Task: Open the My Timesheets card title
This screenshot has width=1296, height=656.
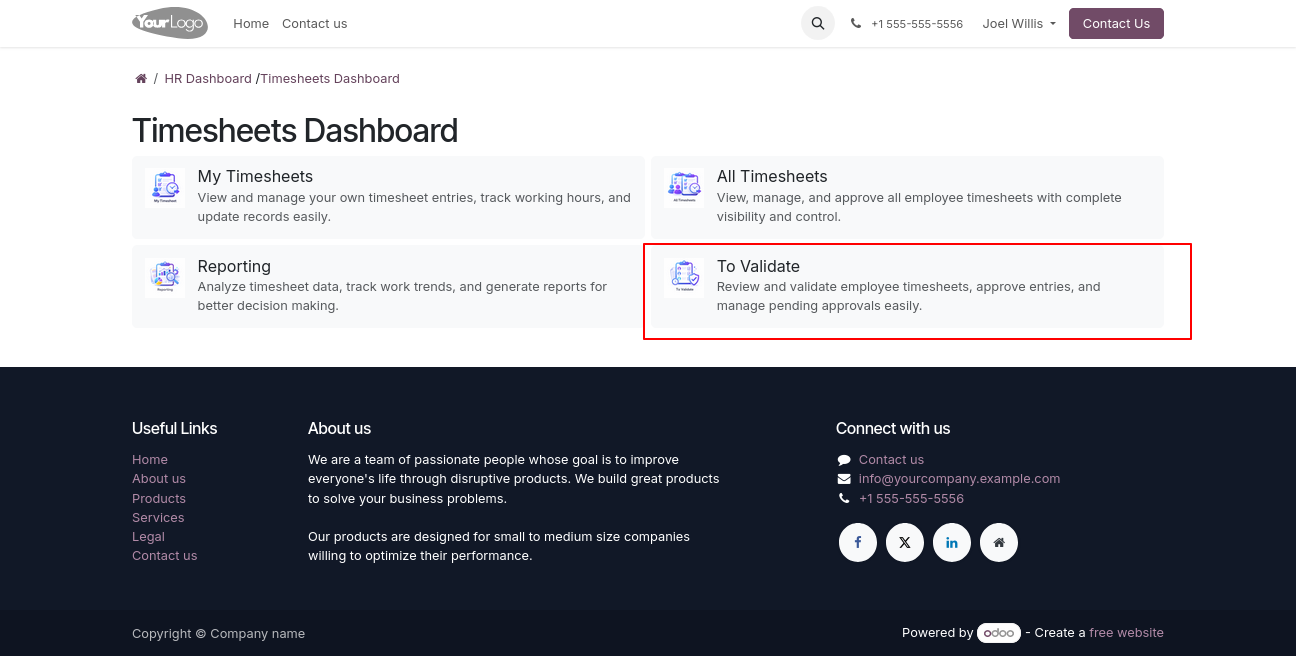Action: [x=255, y=177]
